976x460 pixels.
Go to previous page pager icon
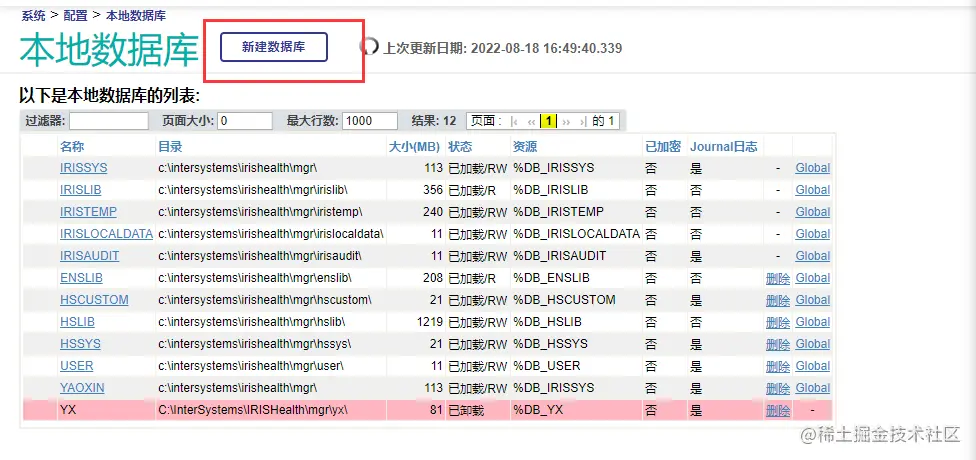pos(532,121)
